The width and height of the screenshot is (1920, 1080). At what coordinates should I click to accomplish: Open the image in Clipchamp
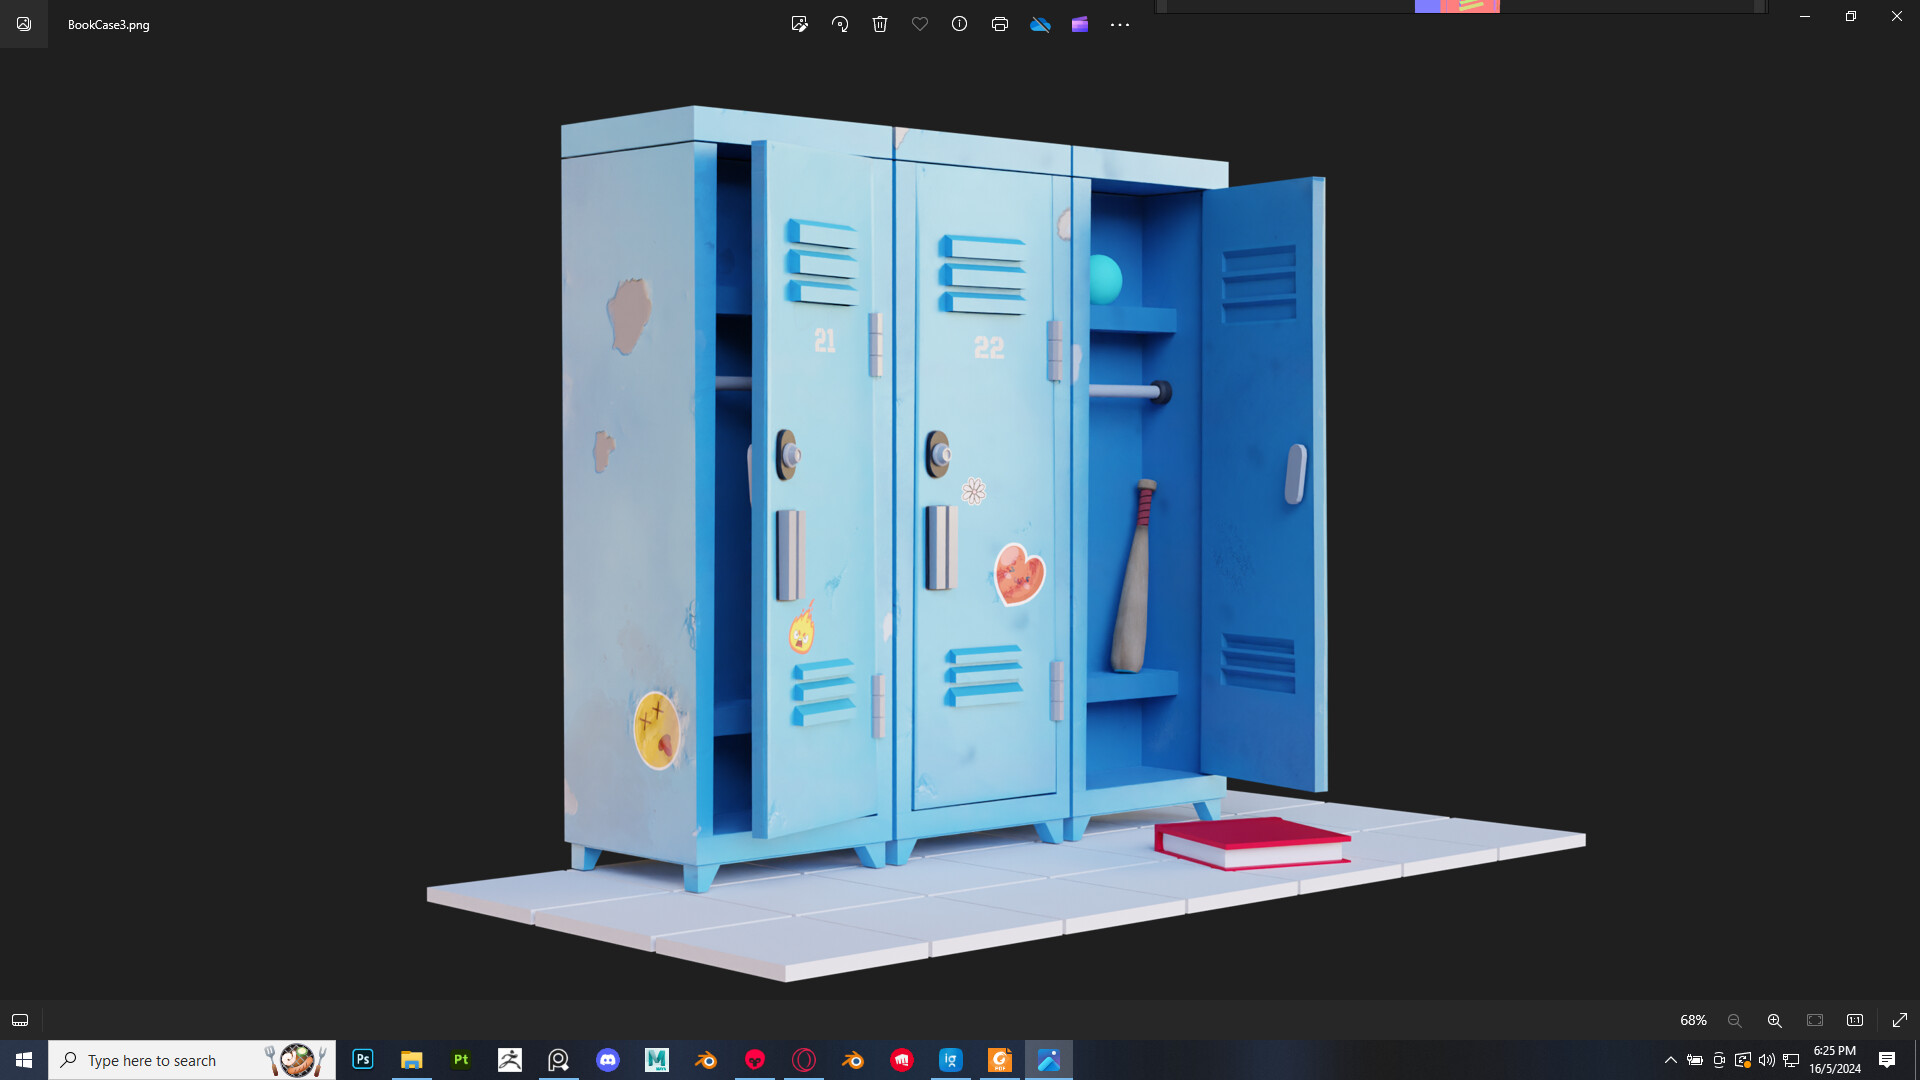(x=1080, y=24)
